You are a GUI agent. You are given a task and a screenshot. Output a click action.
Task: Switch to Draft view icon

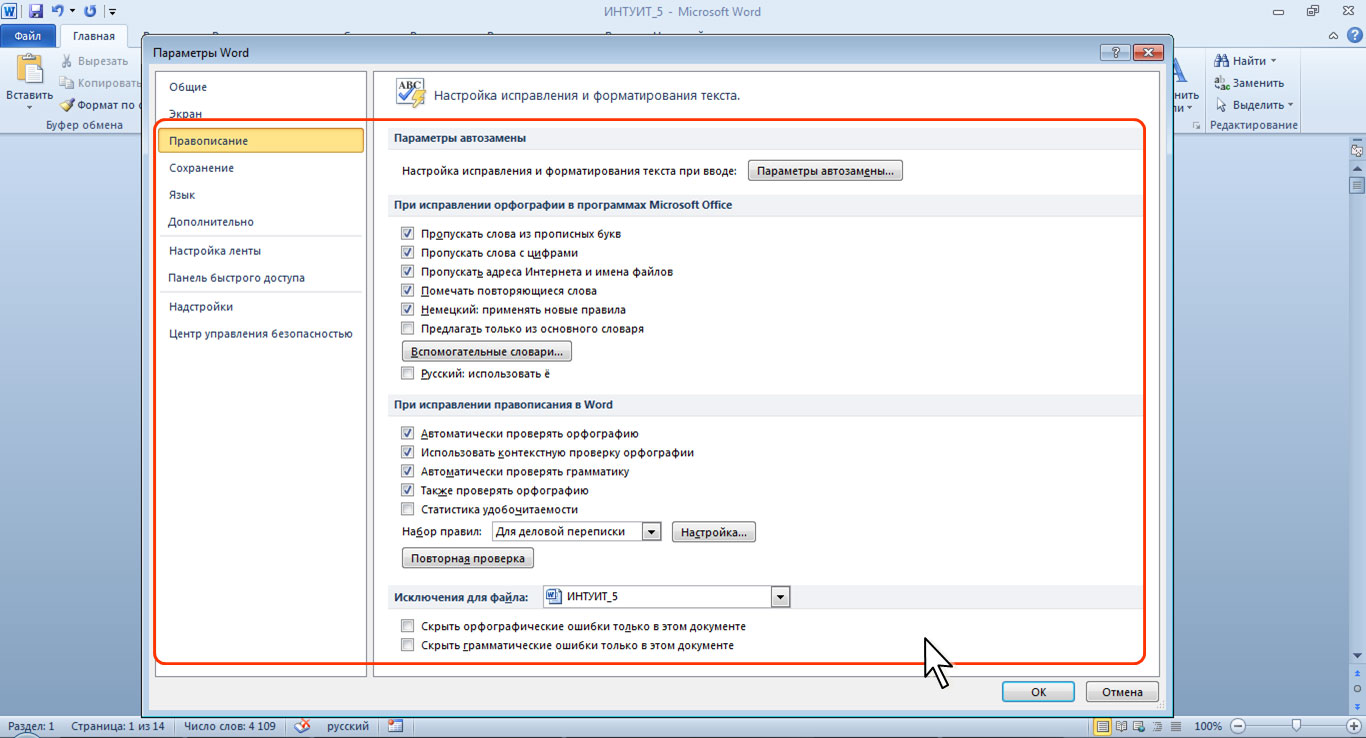[1178, 726]
